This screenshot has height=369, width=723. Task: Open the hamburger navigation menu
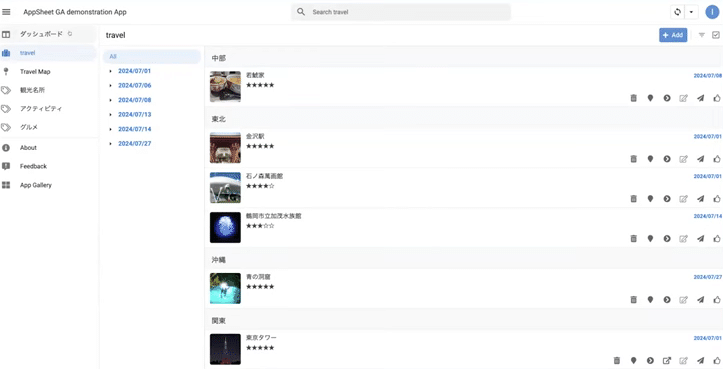coord(6,12)
